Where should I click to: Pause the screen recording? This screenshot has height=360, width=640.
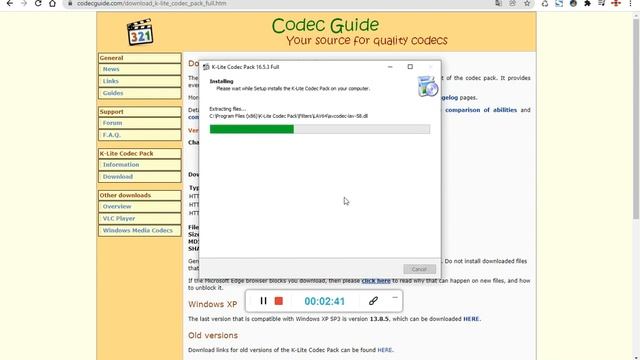(263, 301)
